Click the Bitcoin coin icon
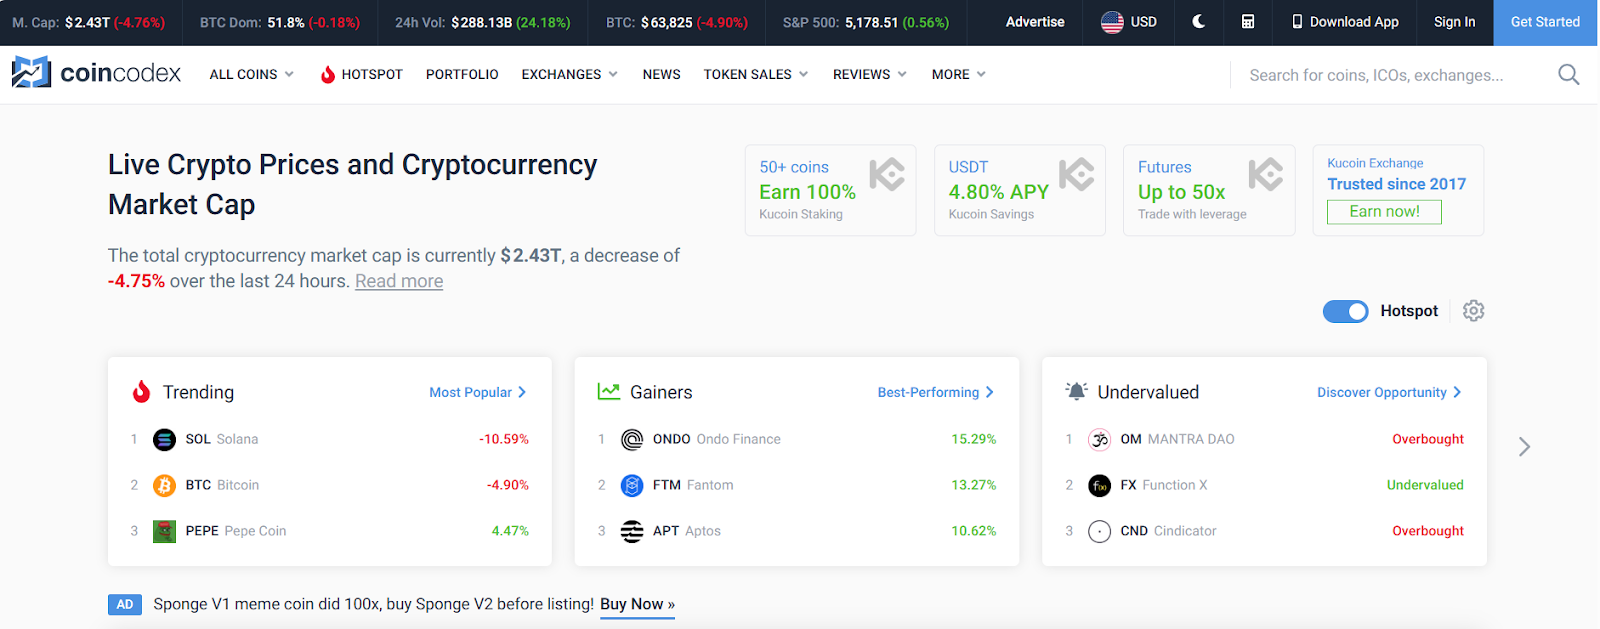The width and height of the screenshot is (1600, 629). (x=164, y=485)
